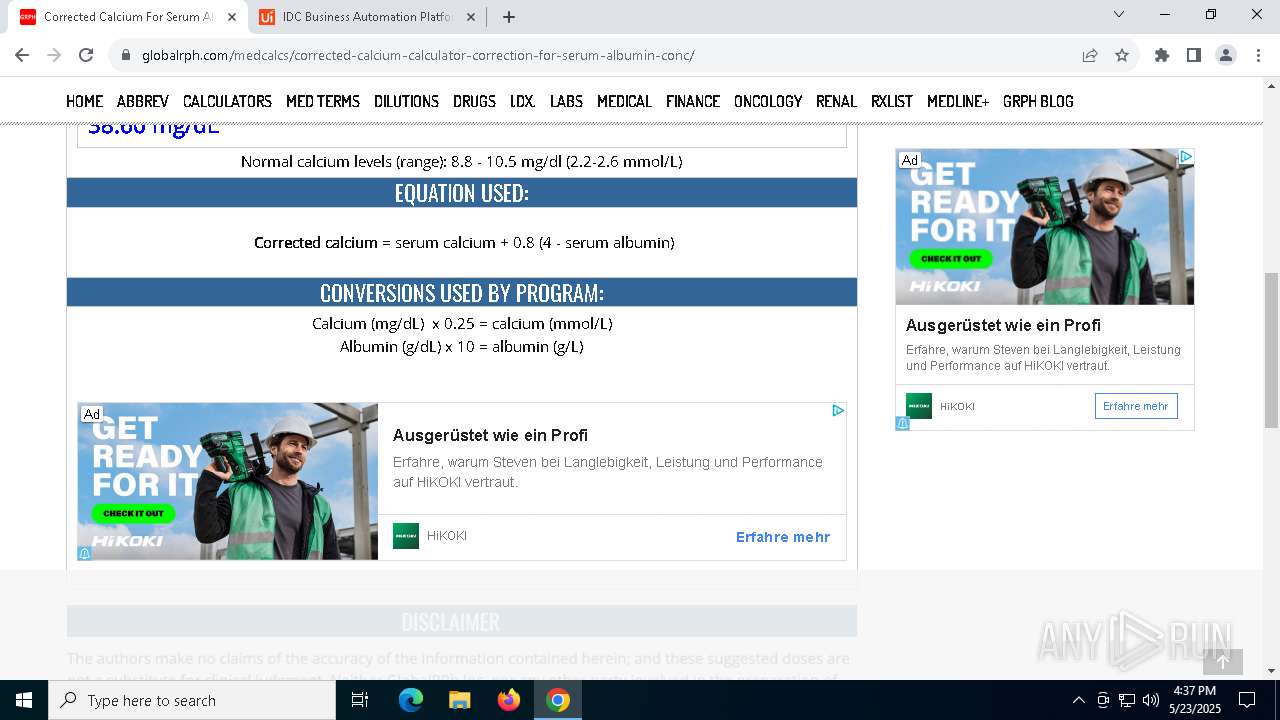This screenshot has width=1280, height=720.
Task: Click the HiKOKI logo in banner ad
Action: [x=406, y=536]
